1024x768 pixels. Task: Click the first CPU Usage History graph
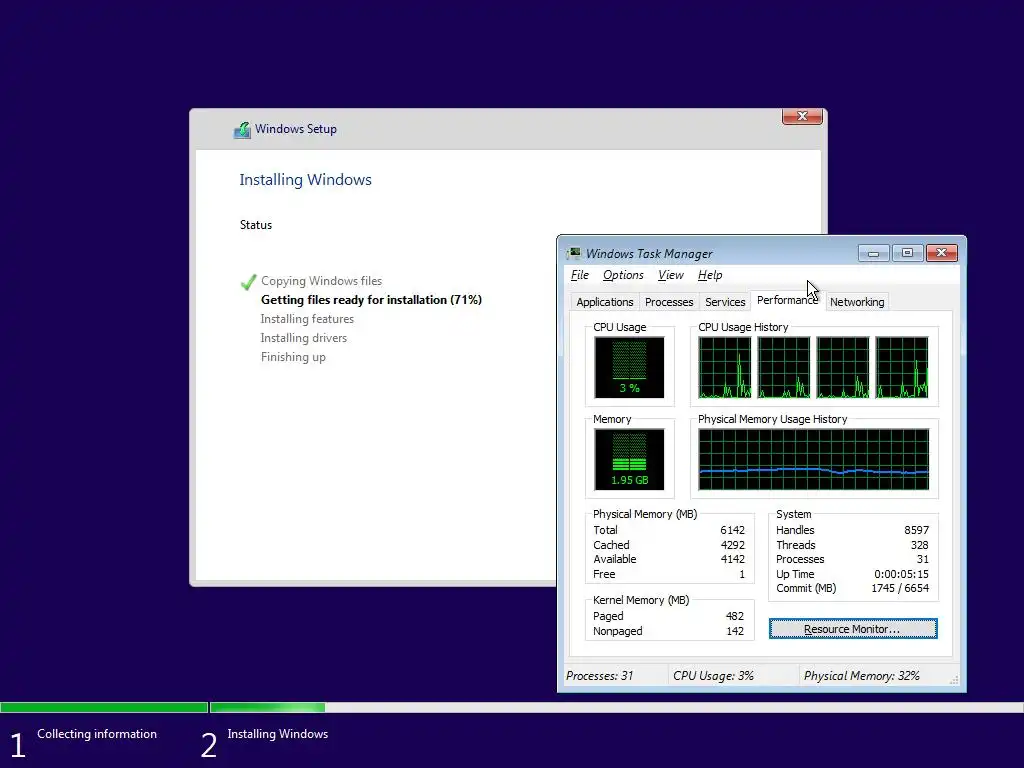[x=724, y=368]
